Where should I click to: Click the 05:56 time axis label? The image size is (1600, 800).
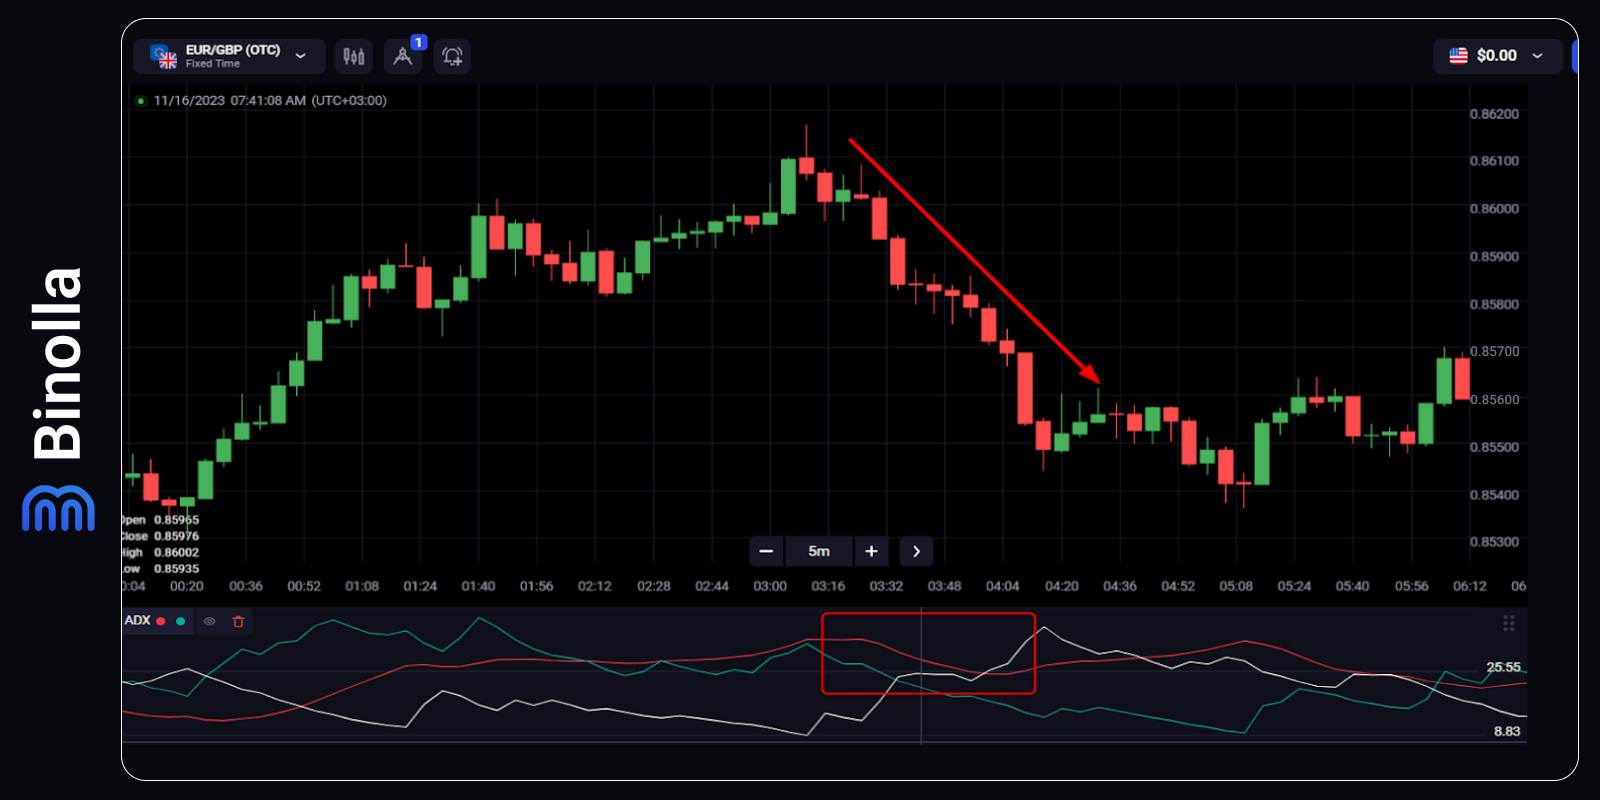(1411, 586)
